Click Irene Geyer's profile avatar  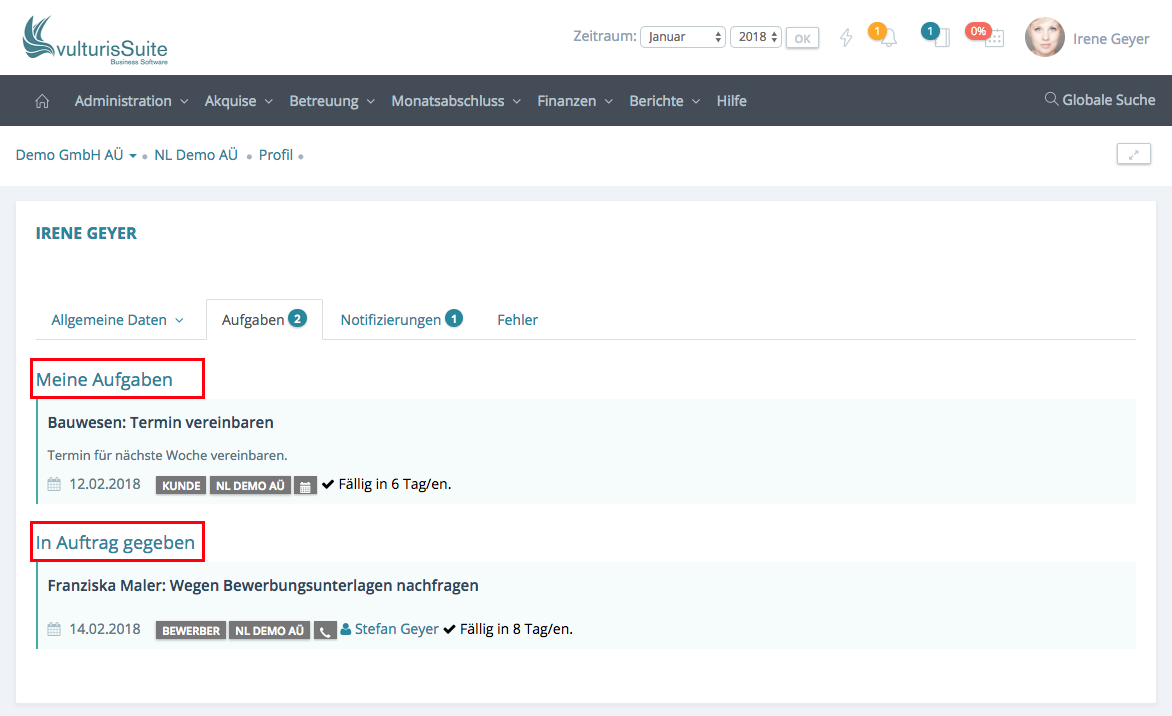pyautogui.click(x=1044, y=37)
